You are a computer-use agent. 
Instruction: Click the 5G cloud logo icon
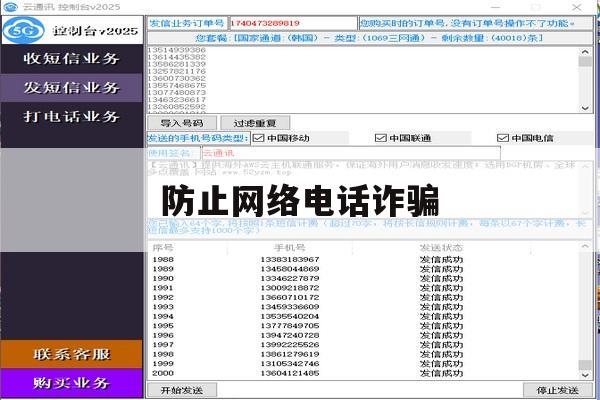click(23, 30)
